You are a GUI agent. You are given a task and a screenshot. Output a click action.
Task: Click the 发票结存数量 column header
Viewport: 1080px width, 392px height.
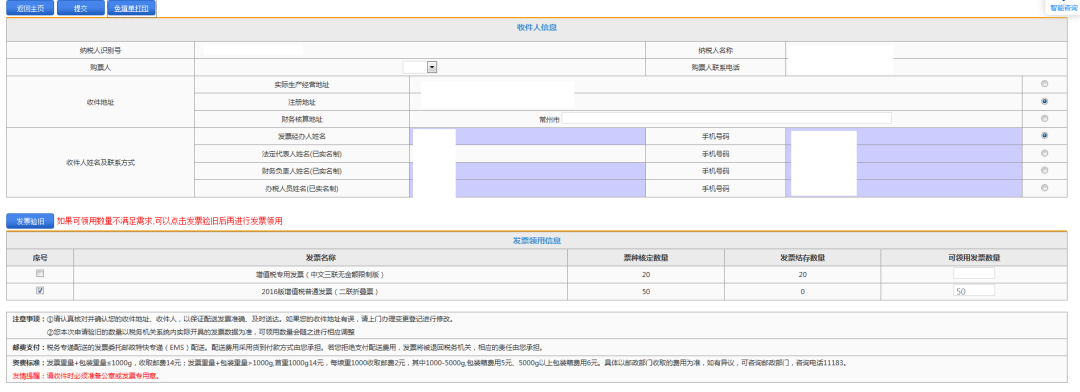pos(802,258)
